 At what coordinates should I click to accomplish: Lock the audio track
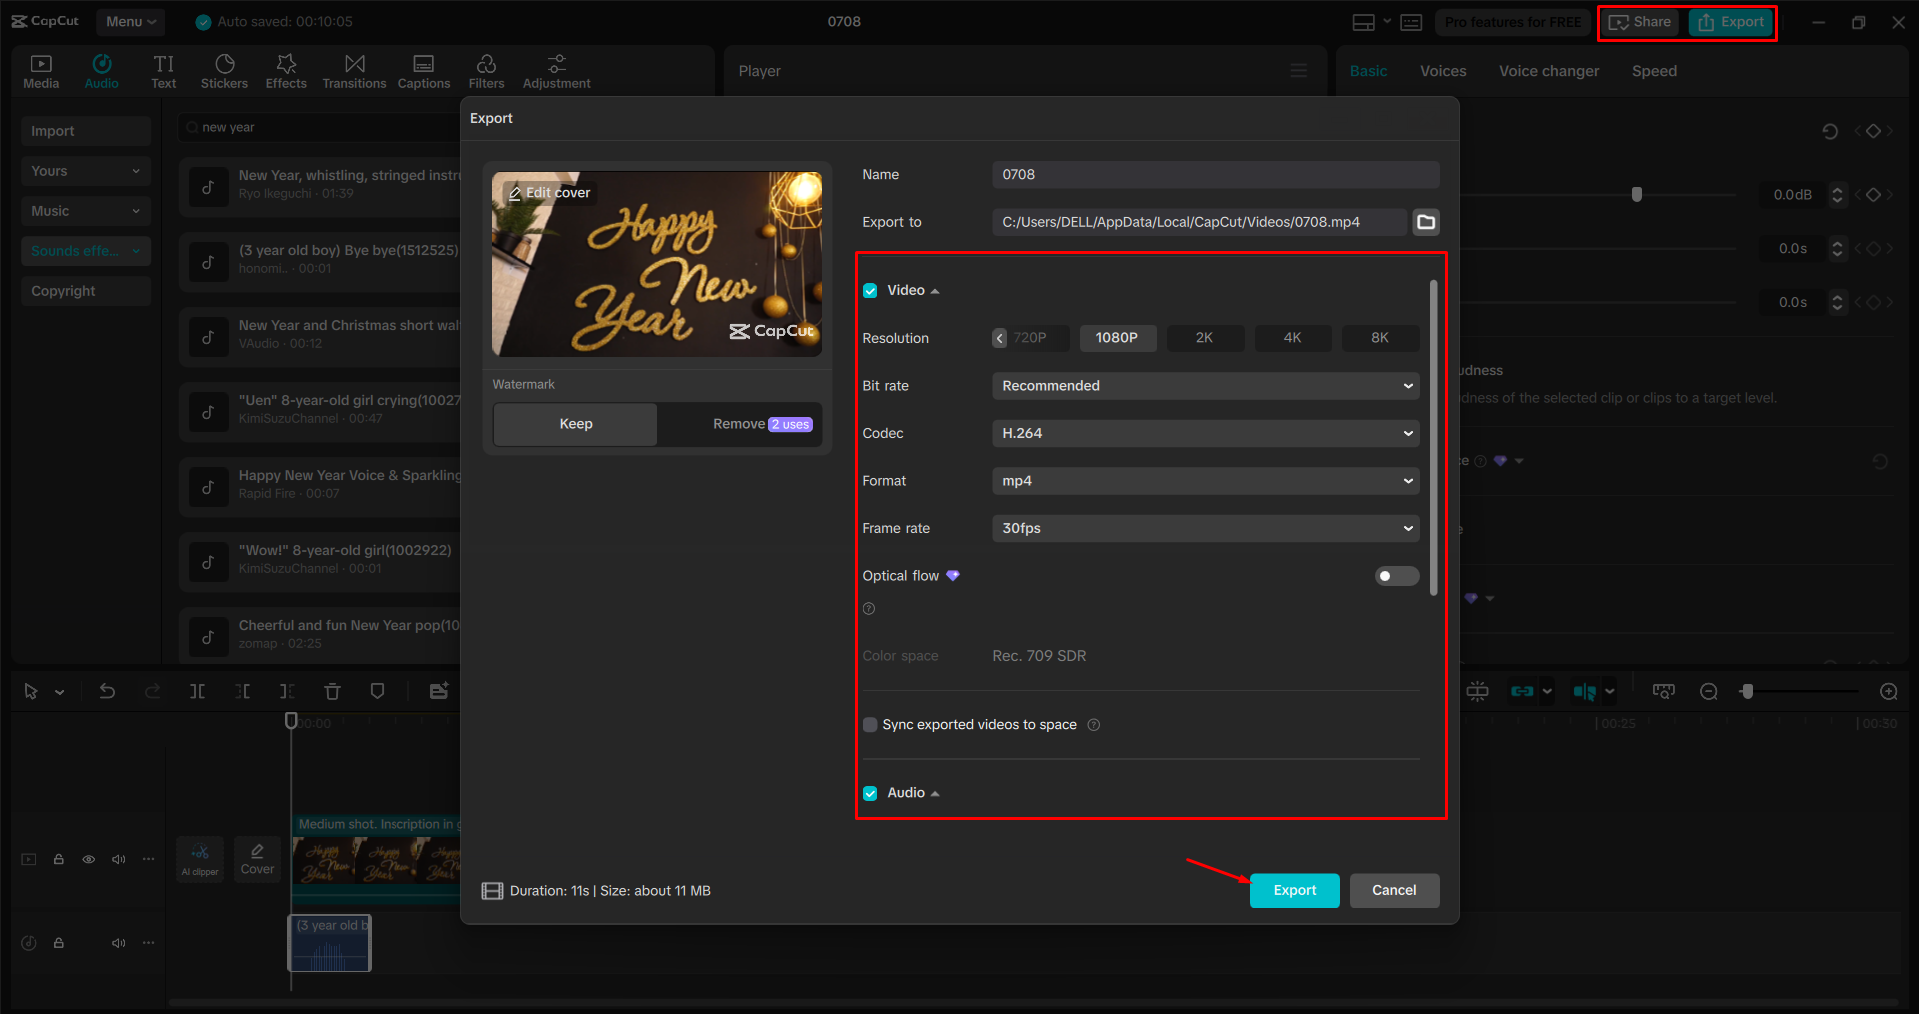click(59, 943)
